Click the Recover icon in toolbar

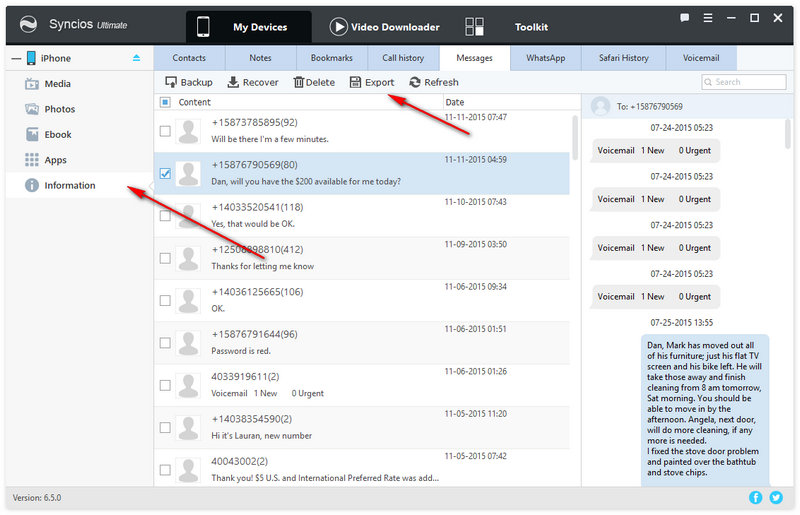click(234, 82)
